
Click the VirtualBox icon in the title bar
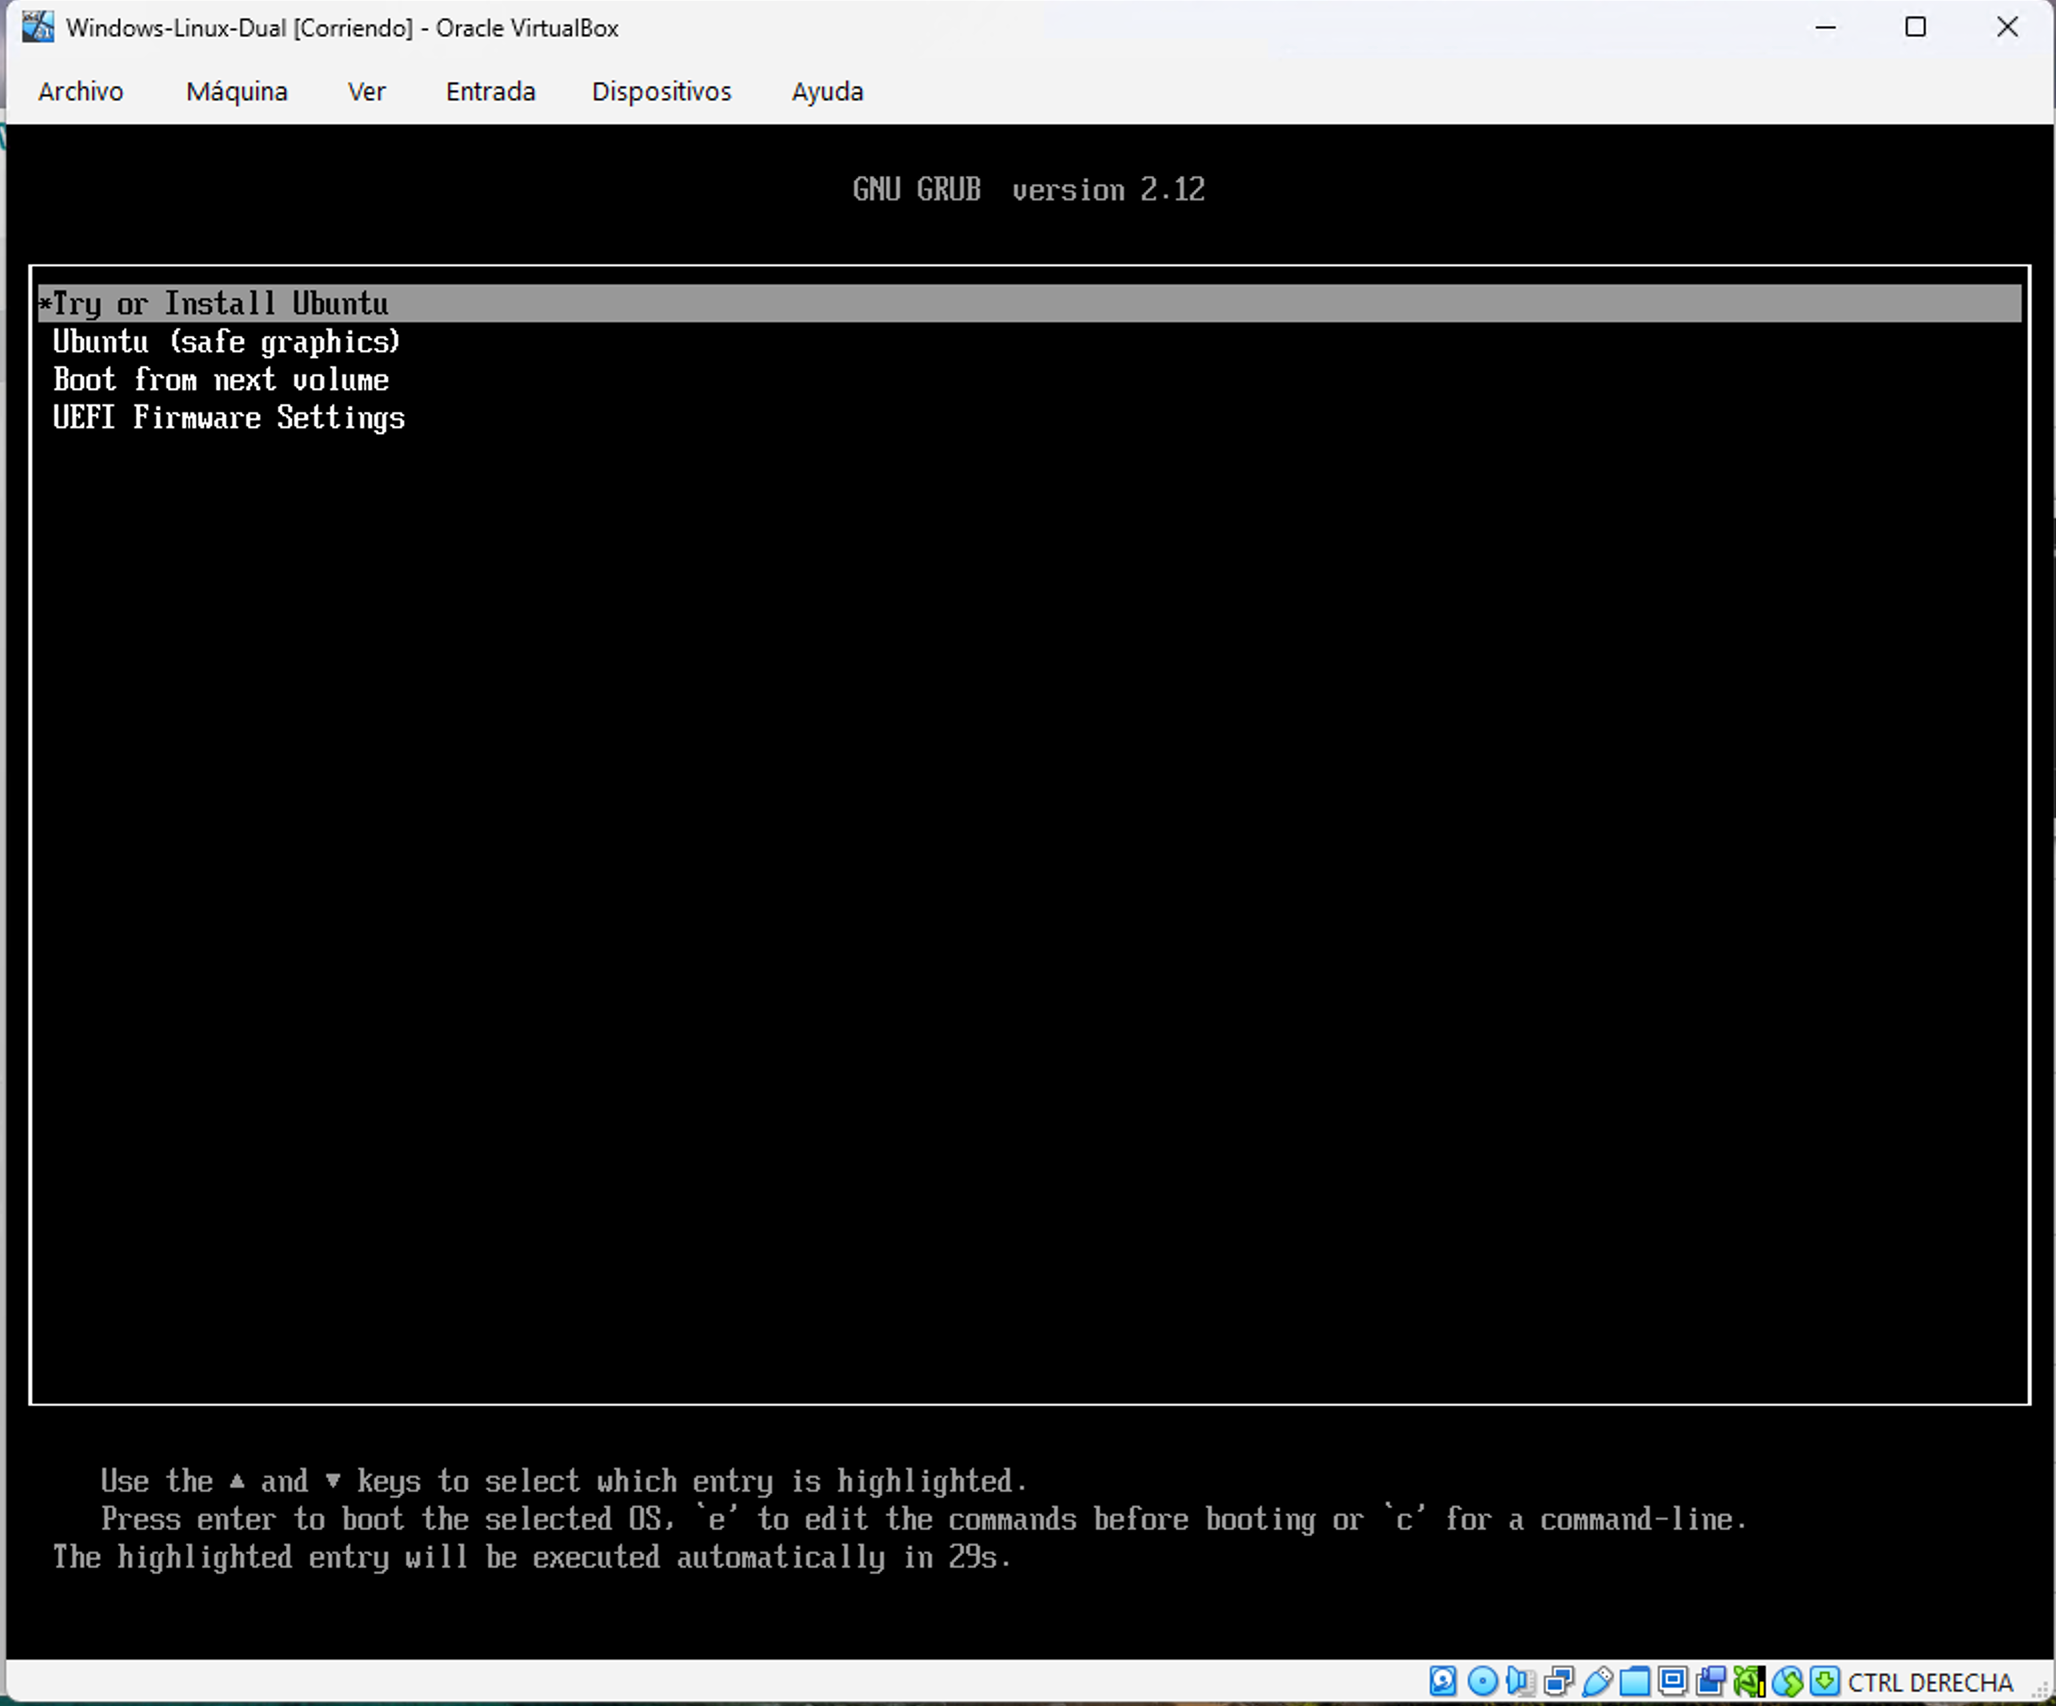[x=38, y=27]
